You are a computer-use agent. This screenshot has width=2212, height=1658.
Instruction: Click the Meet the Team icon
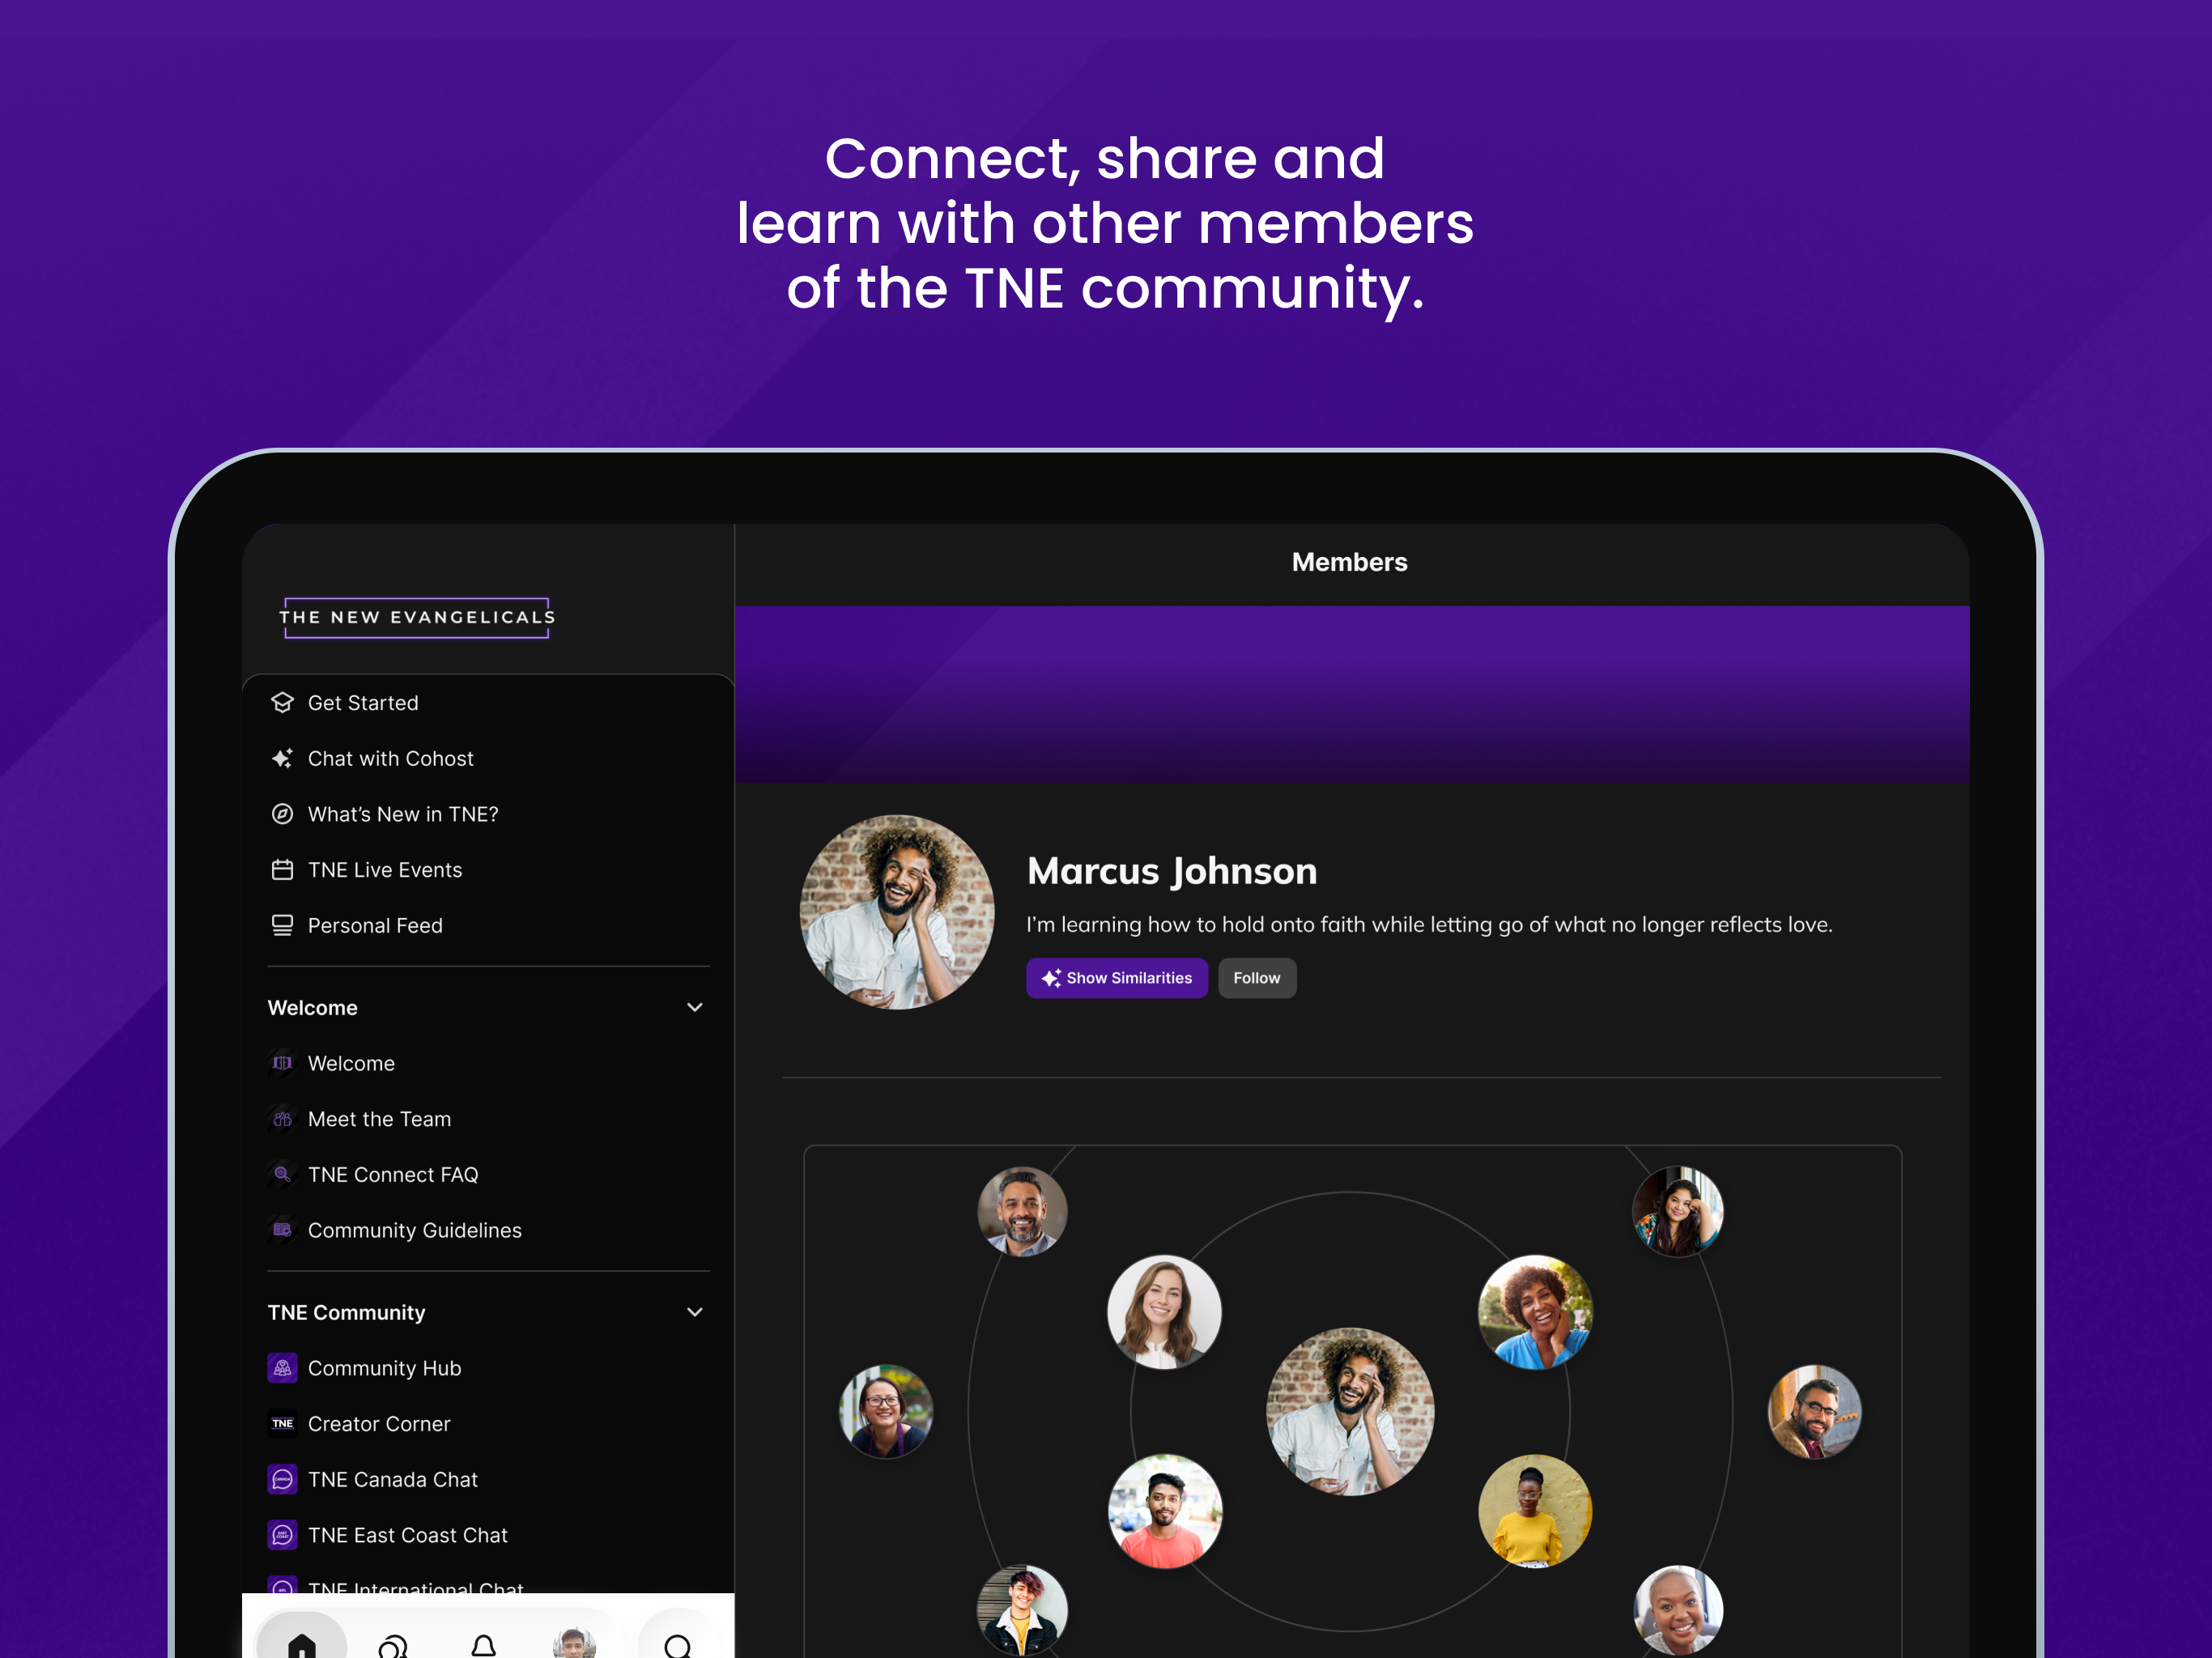(282, 1119)
